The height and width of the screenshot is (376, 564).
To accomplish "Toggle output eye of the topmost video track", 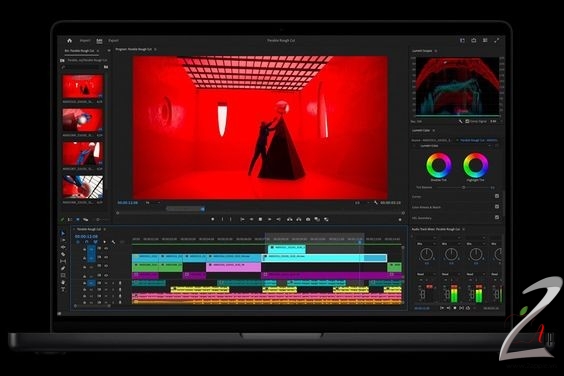I will [106, 249].
